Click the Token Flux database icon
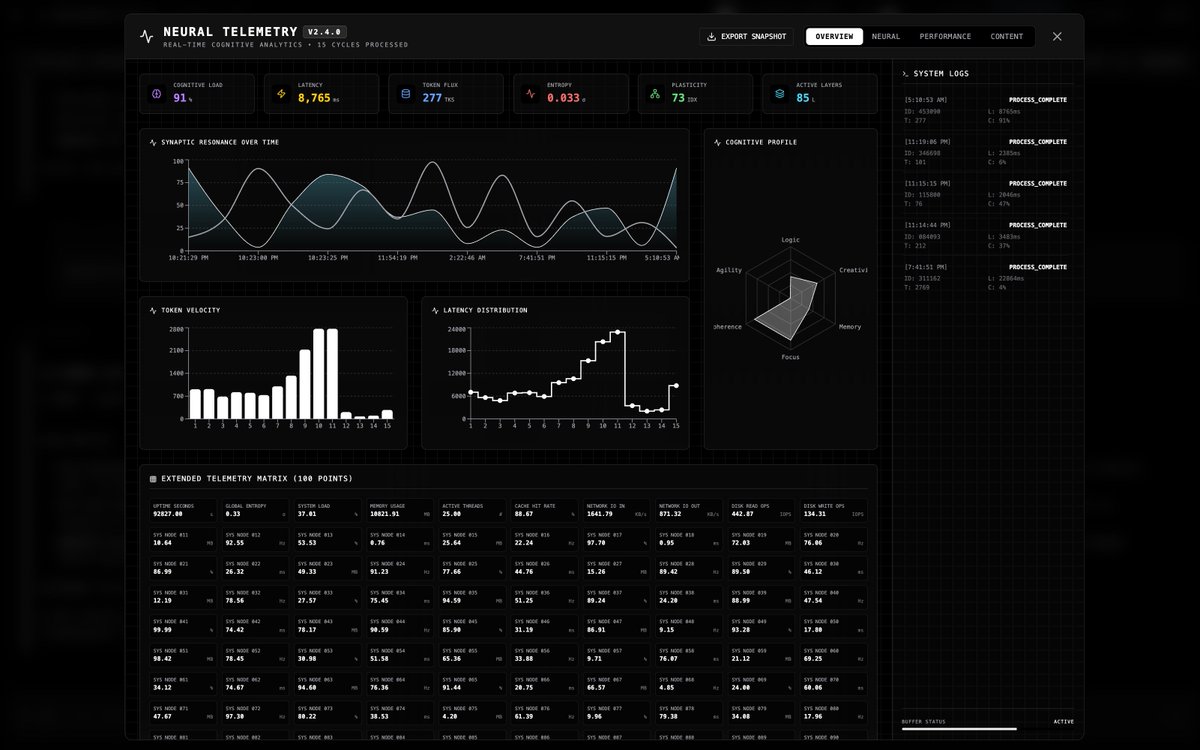Viewport: 1200px width, 750px height. pyautogui.click(x=405, y=94)
